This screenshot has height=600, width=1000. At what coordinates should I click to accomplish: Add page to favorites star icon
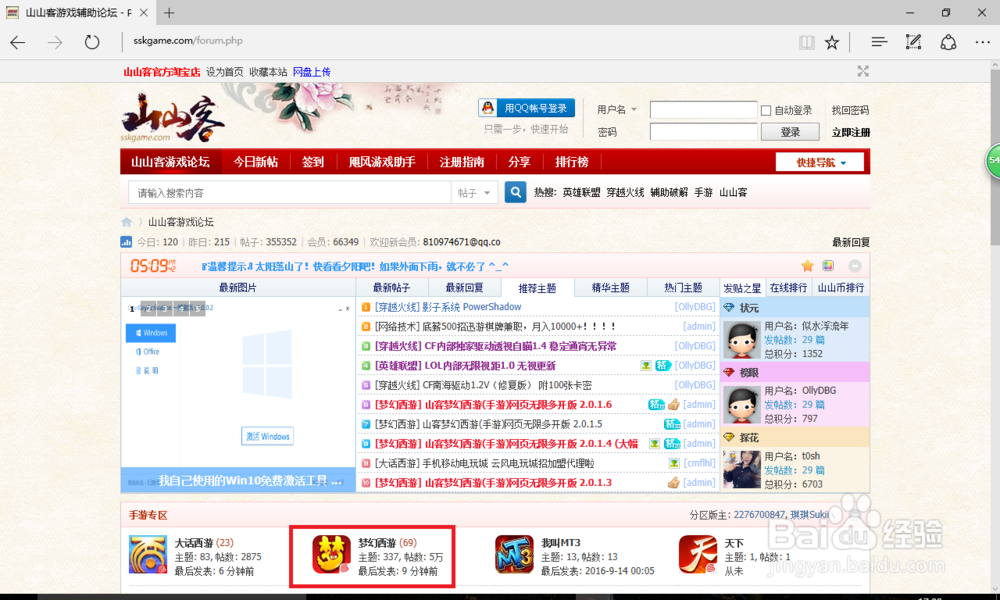click(x=832, y=43)
